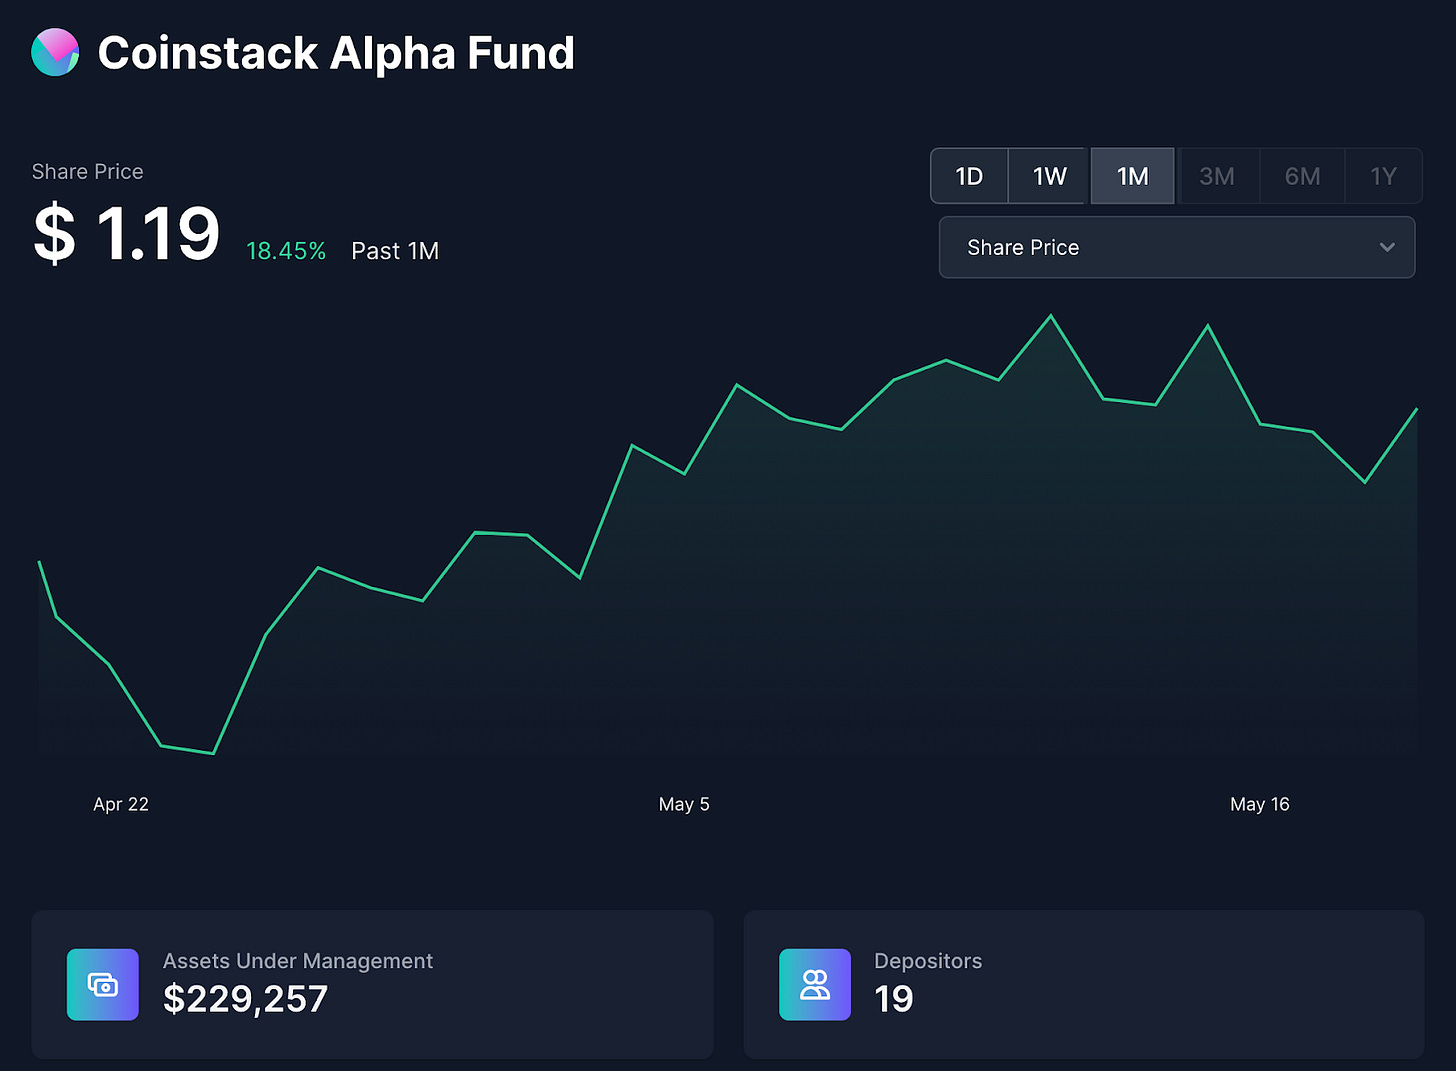
Task: Click the Depositors label text
Action: (928, 961)
